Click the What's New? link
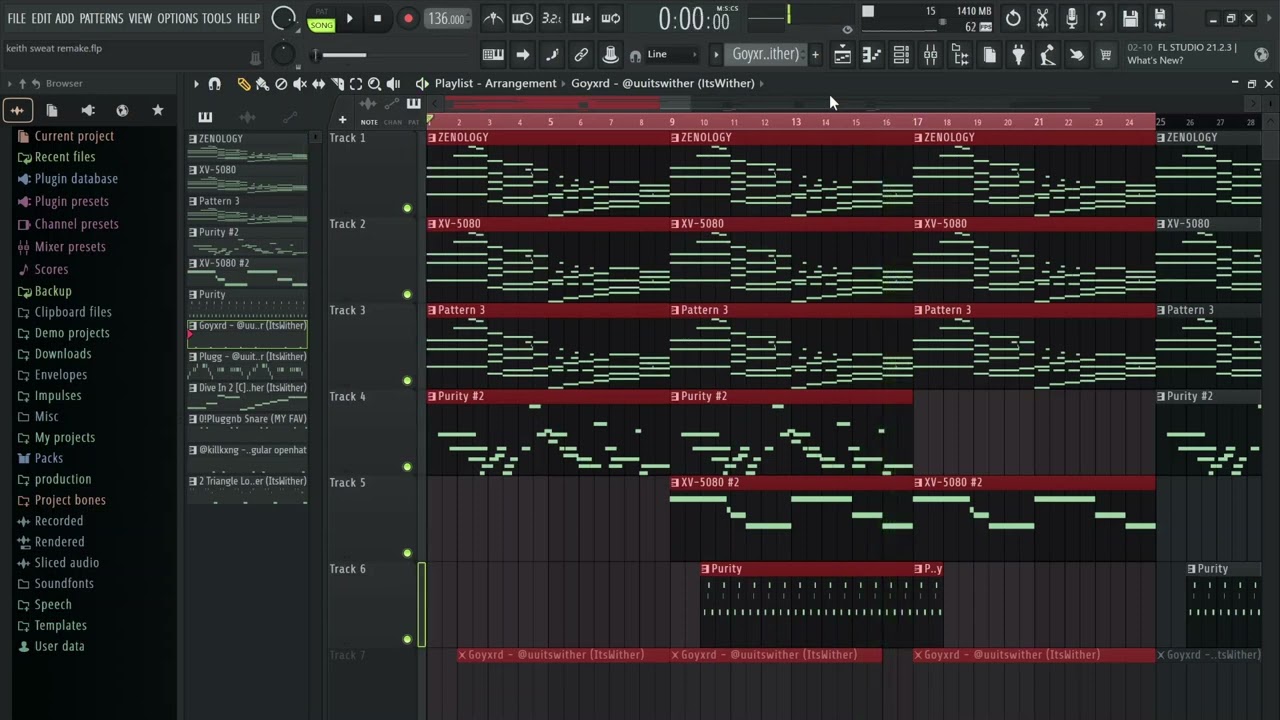The width and height of the screenshot is (1280, 720). tap(1155, 61)
